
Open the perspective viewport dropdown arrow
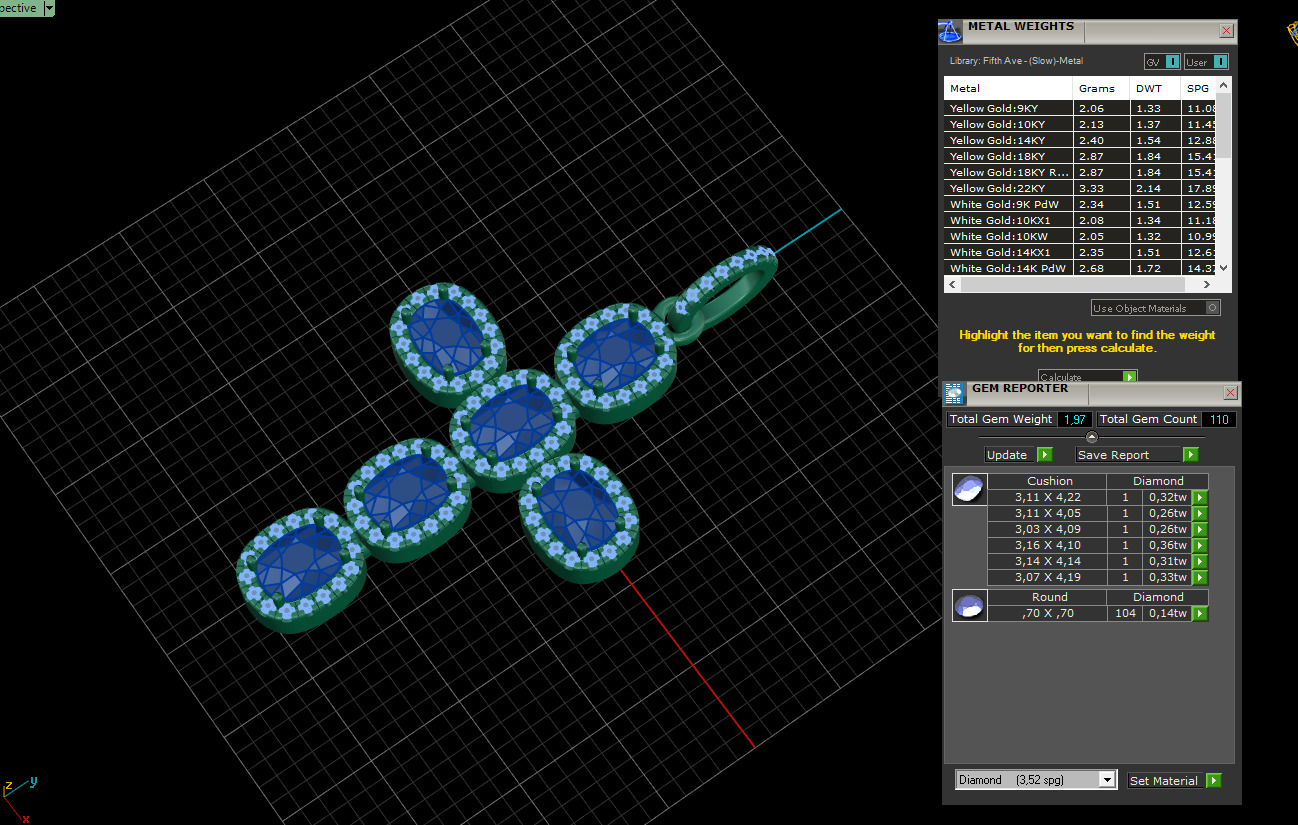click(x=49, y=7)
